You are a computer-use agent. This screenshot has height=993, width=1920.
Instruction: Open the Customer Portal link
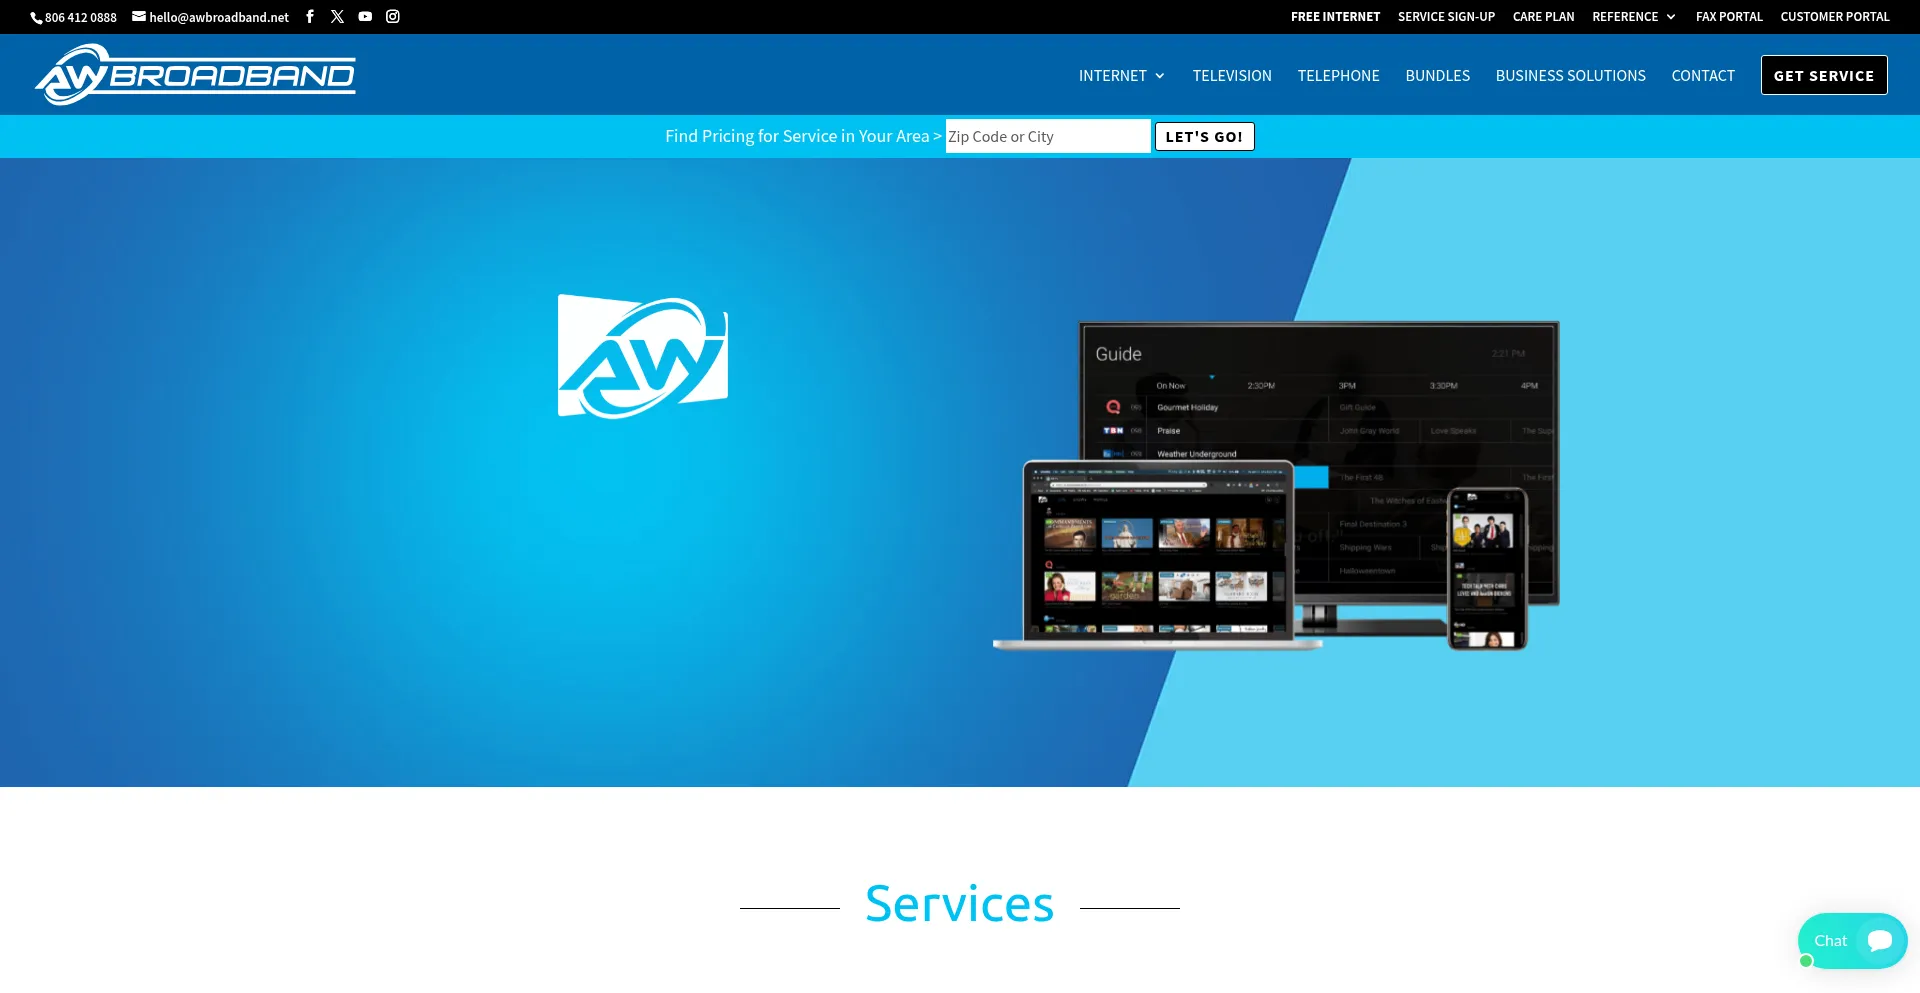pos(1834,17)
